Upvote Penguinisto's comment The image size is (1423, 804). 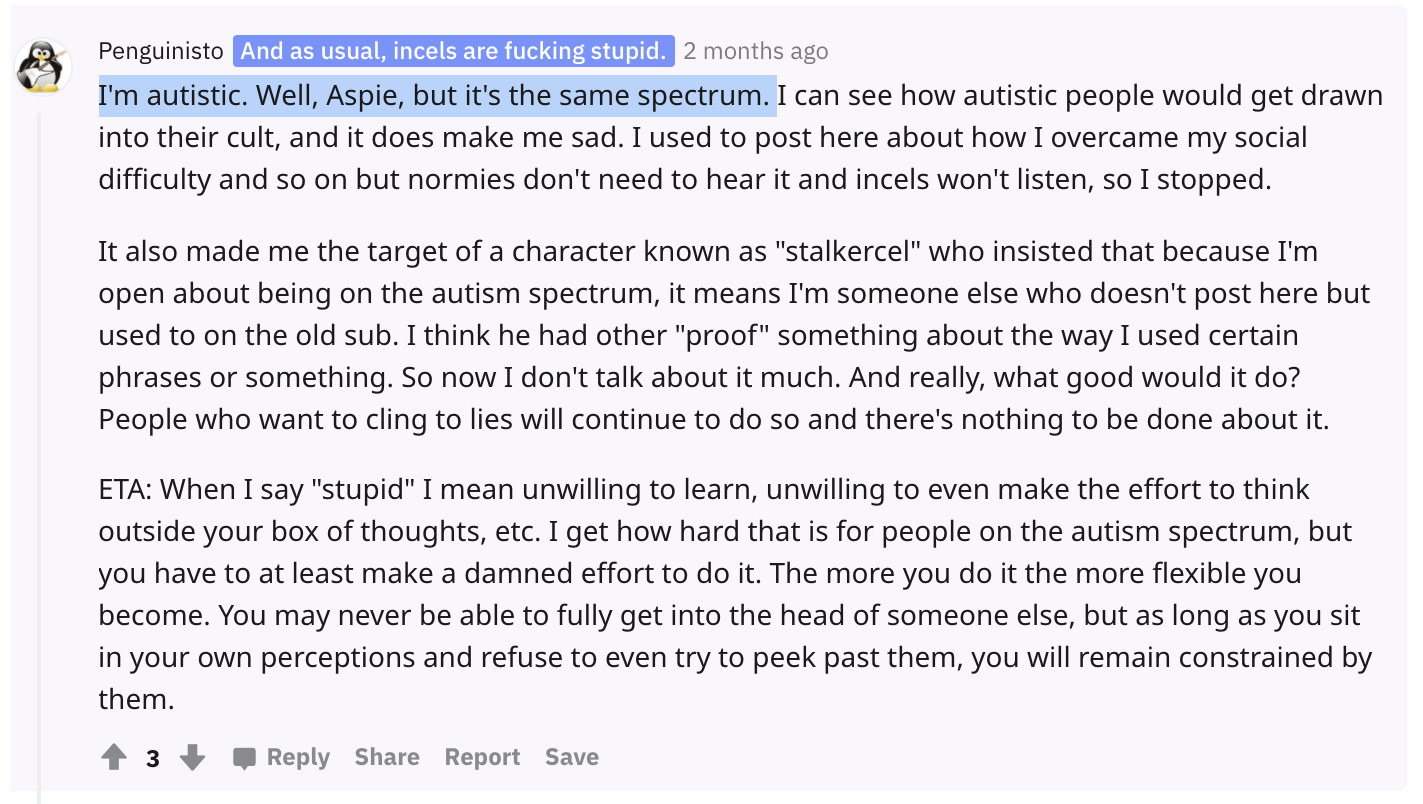click(x=114, y=757)
